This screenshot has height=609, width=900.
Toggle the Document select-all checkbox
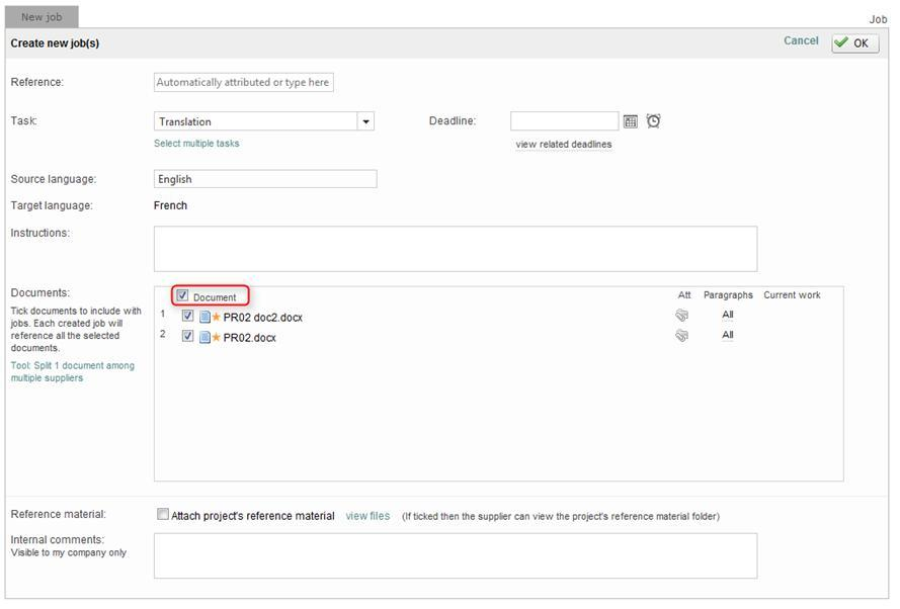(x=182, y=296)
